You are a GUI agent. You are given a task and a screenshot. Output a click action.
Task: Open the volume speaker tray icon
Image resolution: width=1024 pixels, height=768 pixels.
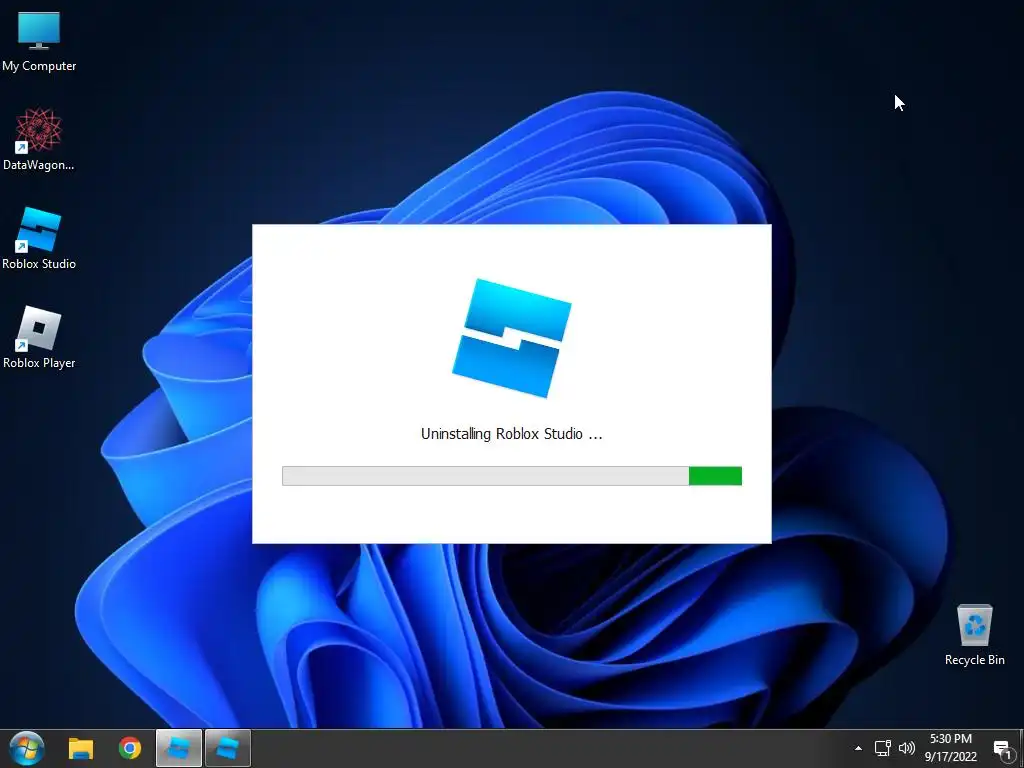pyautogui.click(x=906, y=748)
